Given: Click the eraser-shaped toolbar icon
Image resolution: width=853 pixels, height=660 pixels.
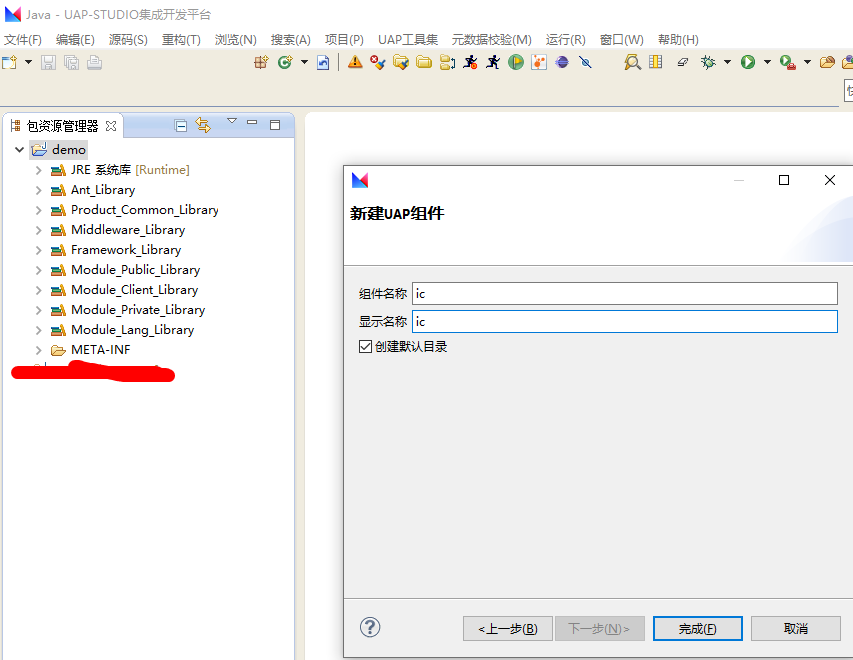Looking at the screenshot, I should pos(683,62).
